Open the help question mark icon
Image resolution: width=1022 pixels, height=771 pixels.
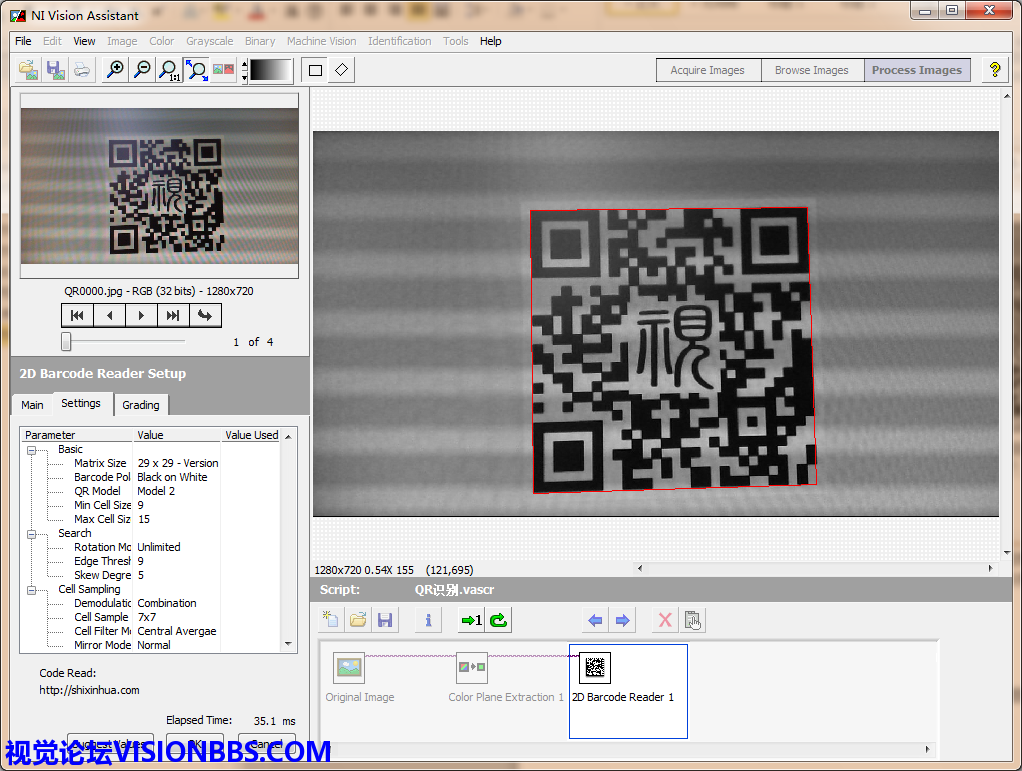(994, 70)
